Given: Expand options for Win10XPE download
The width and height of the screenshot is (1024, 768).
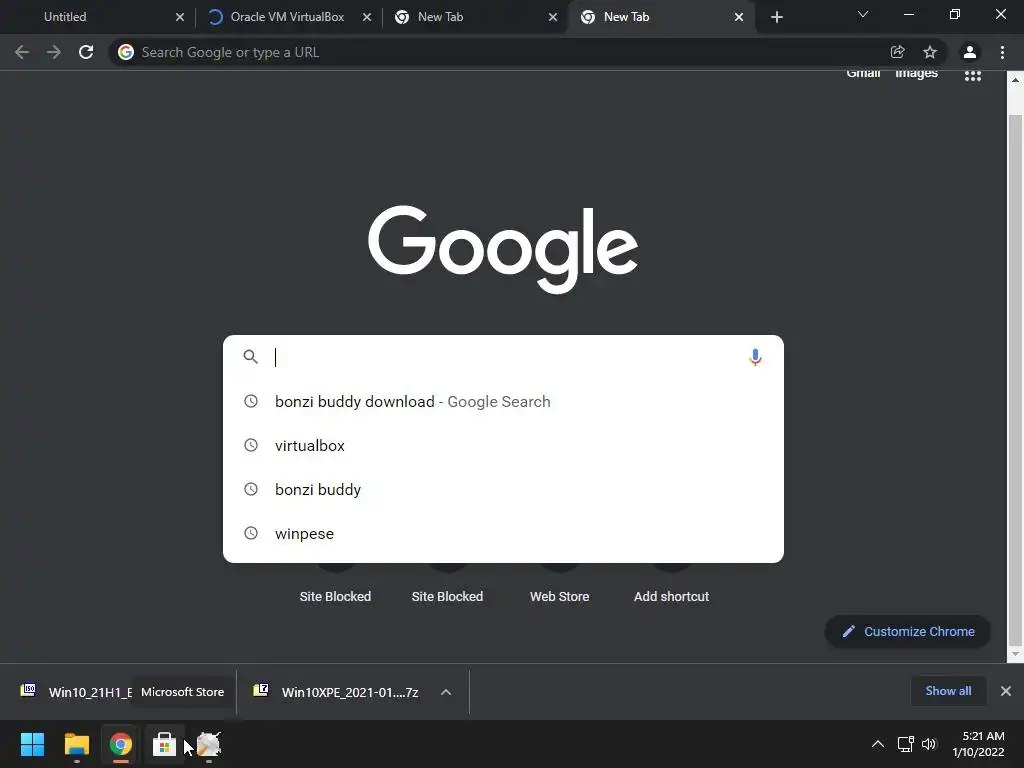Looking at the screenshot, I should point(446,692).
